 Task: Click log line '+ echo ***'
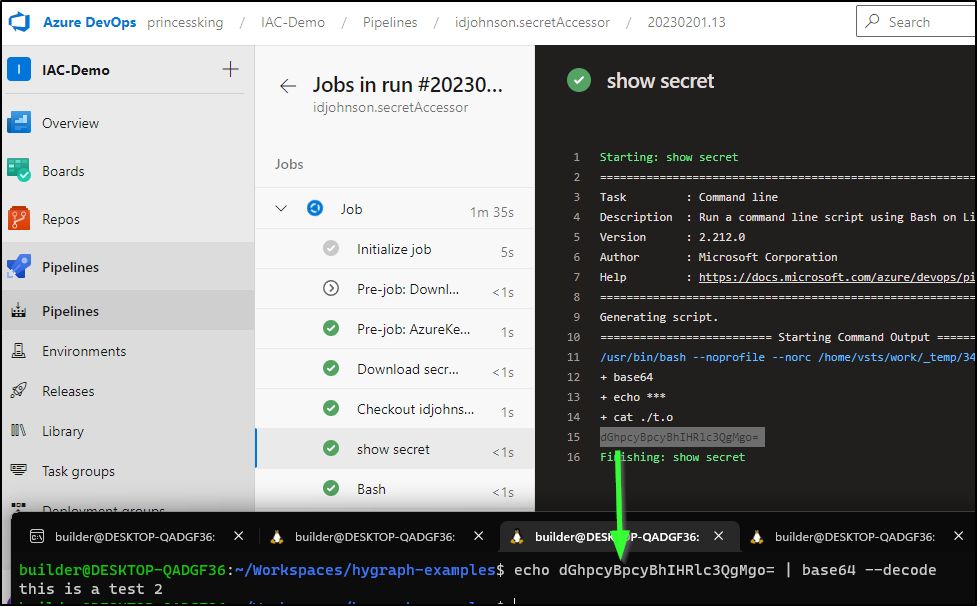[x=632, y=397]
